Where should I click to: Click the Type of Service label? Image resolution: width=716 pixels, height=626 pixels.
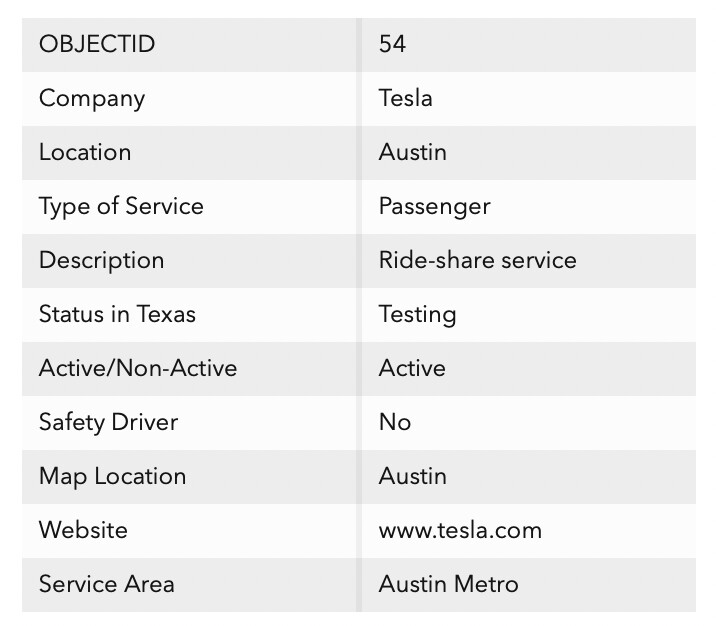[x=121, y=206]
